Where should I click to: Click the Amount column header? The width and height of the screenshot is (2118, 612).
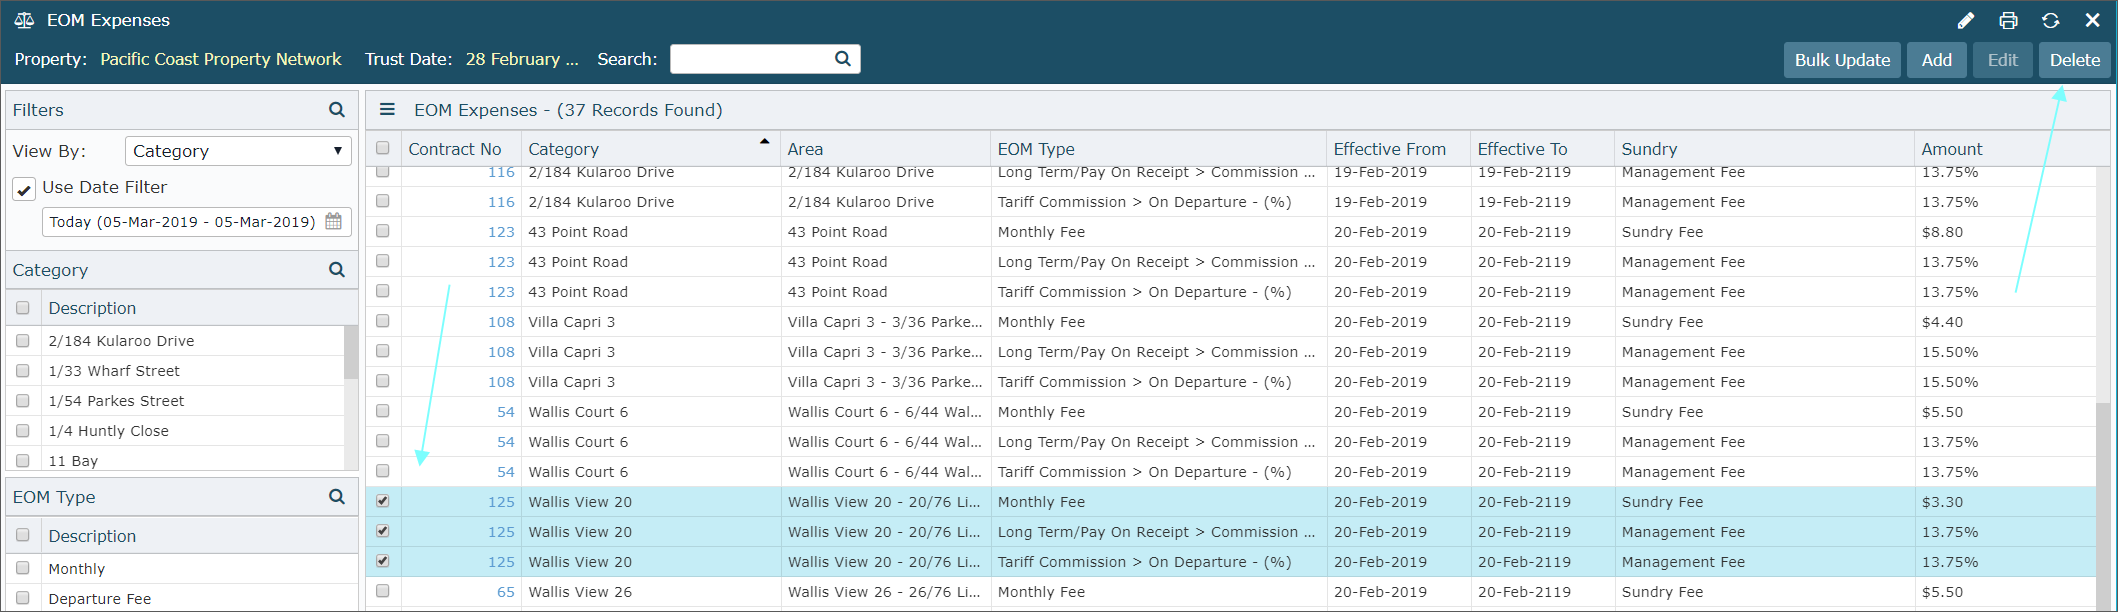pos(1951,149)
